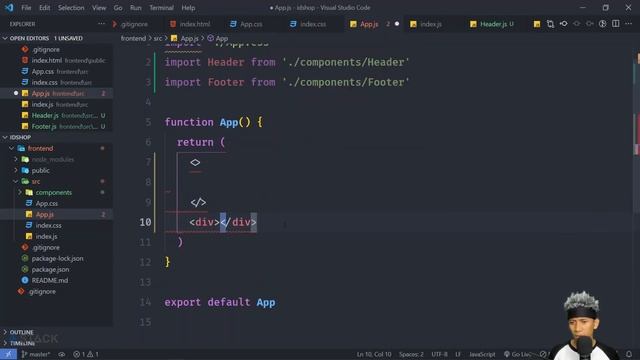The height and width of the screenshot is (360, 640).
Task: Click the Ln 10, Col 10 cursor position indicator
Action: [374, 354]
